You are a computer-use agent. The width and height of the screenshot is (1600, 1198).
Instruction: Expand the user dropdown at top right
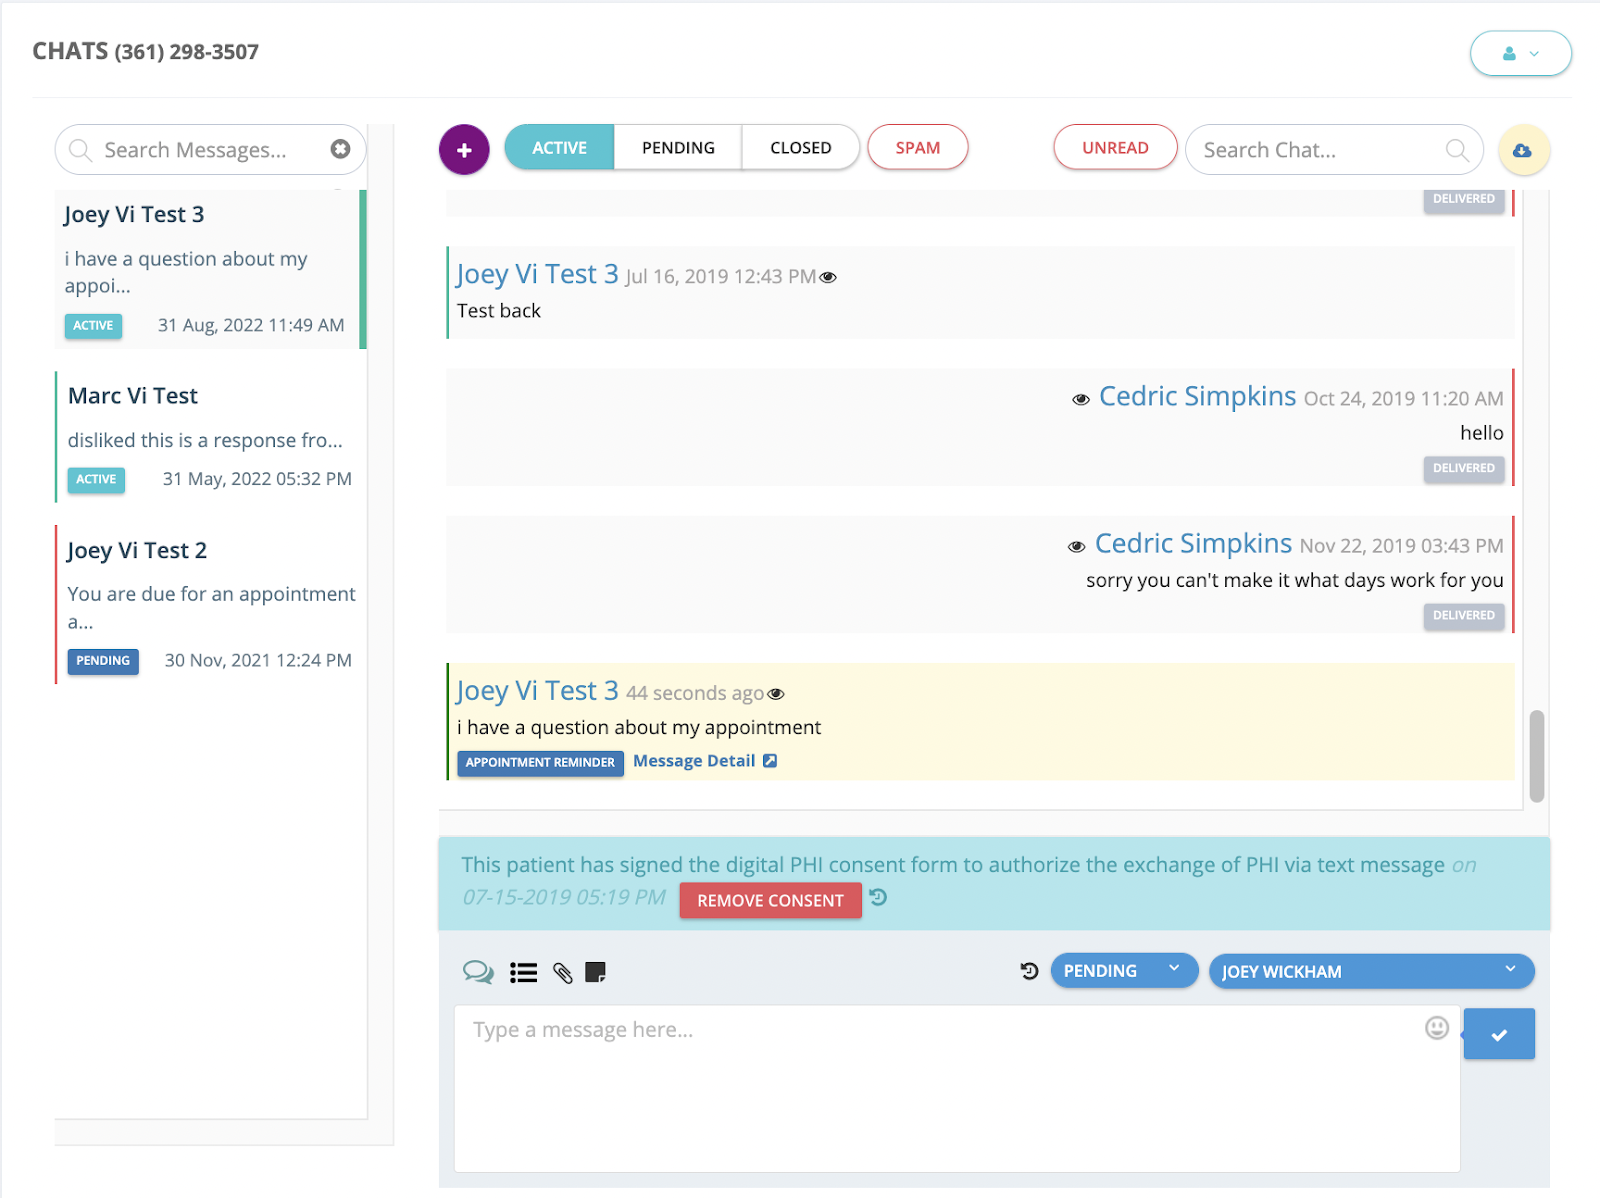(1520, 53)
